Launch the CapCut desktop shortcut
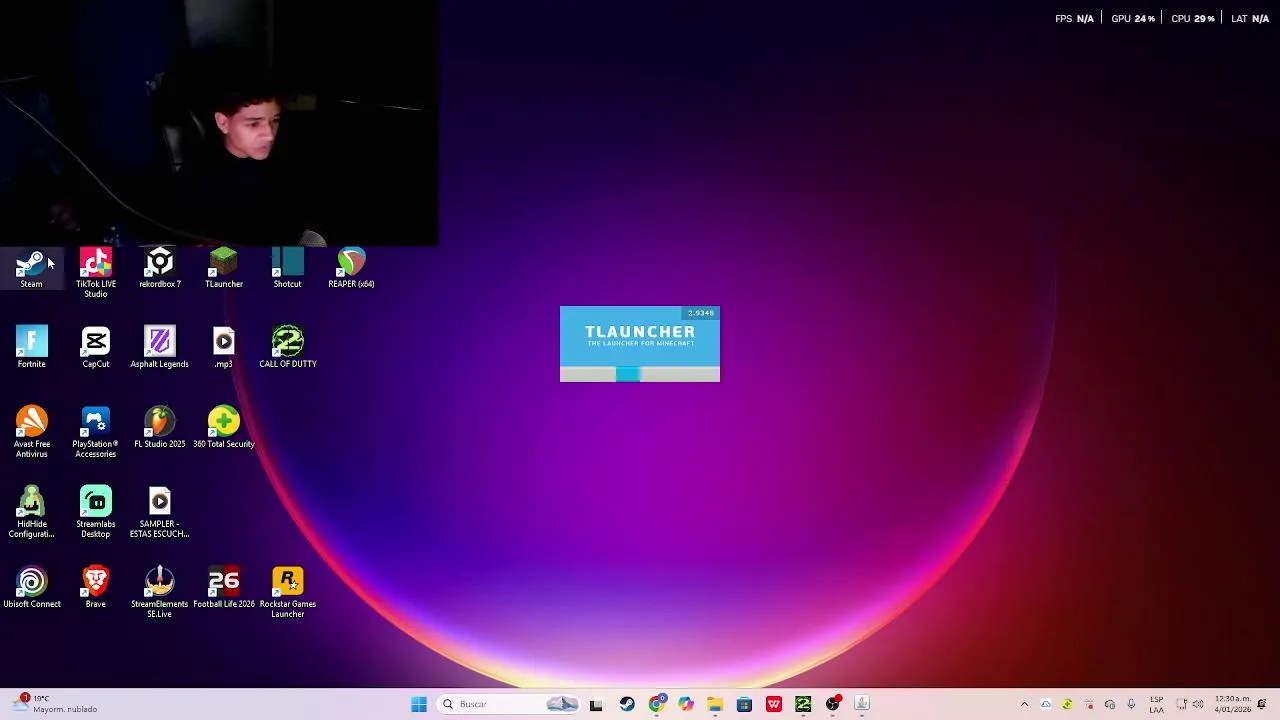This screenshot has height=720, width=1280. [x=96, y=347]
